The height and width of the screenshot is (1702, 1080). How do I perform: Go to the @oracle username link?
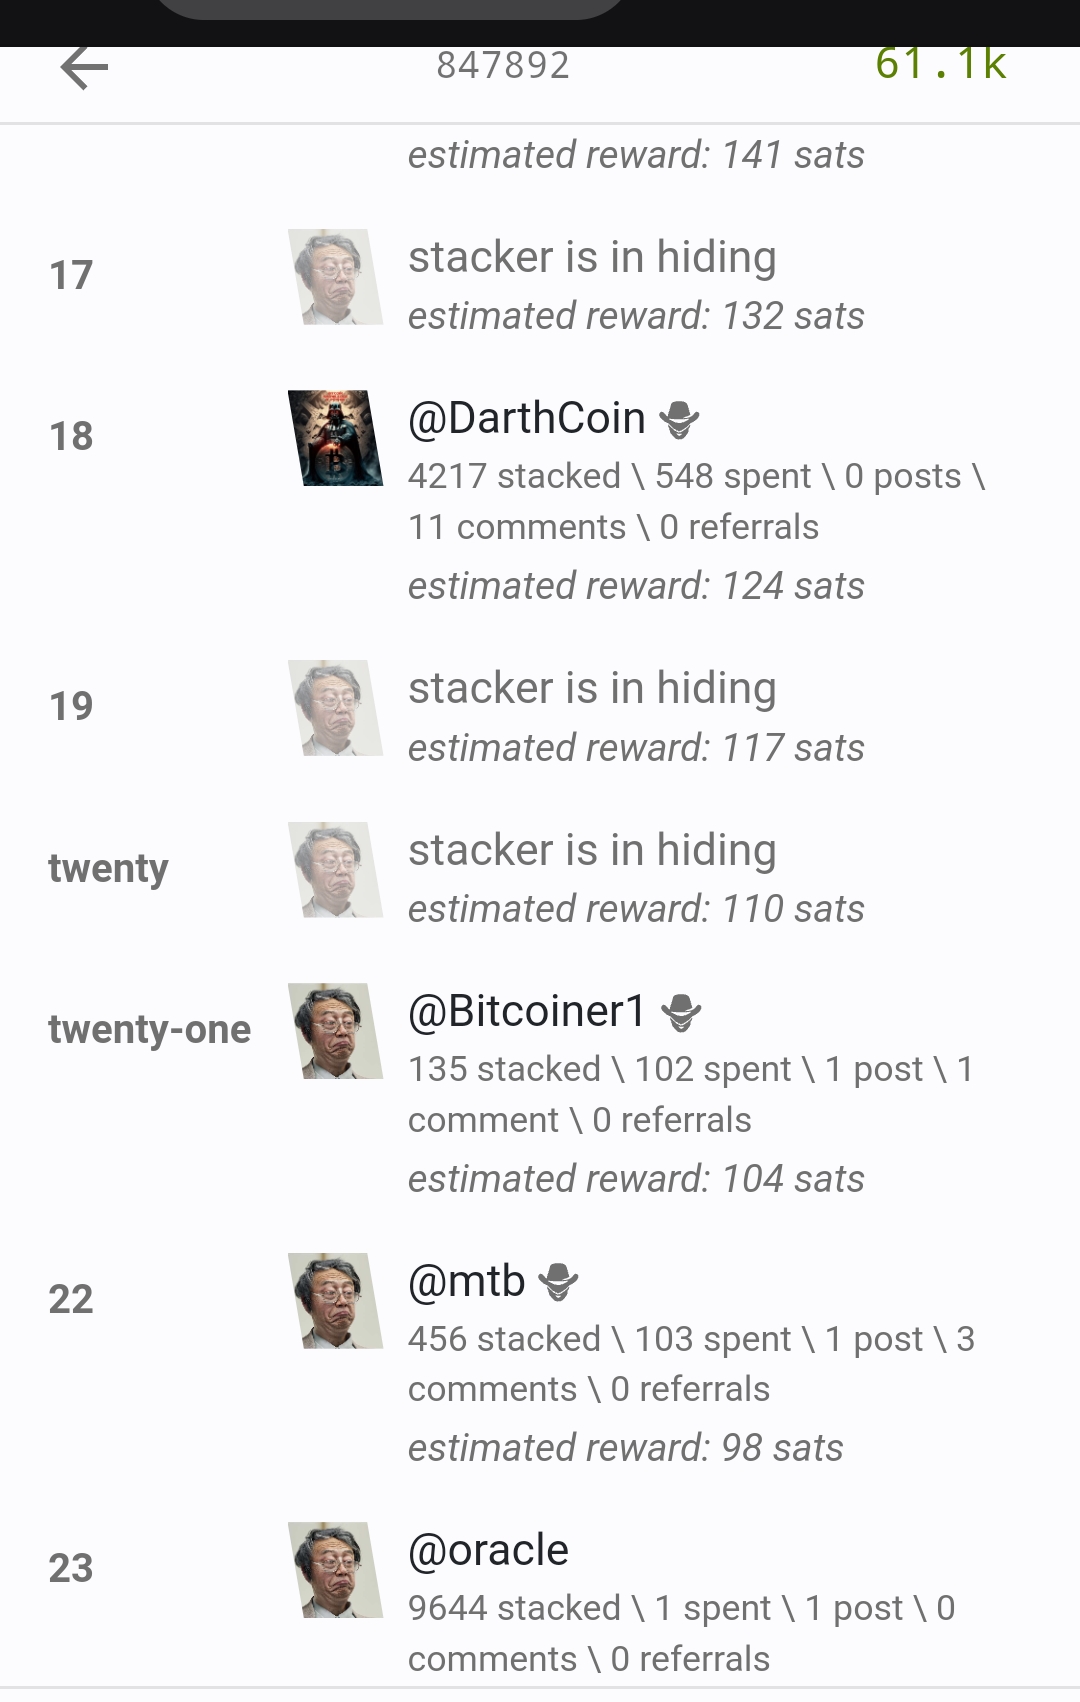coord(489,1550)
